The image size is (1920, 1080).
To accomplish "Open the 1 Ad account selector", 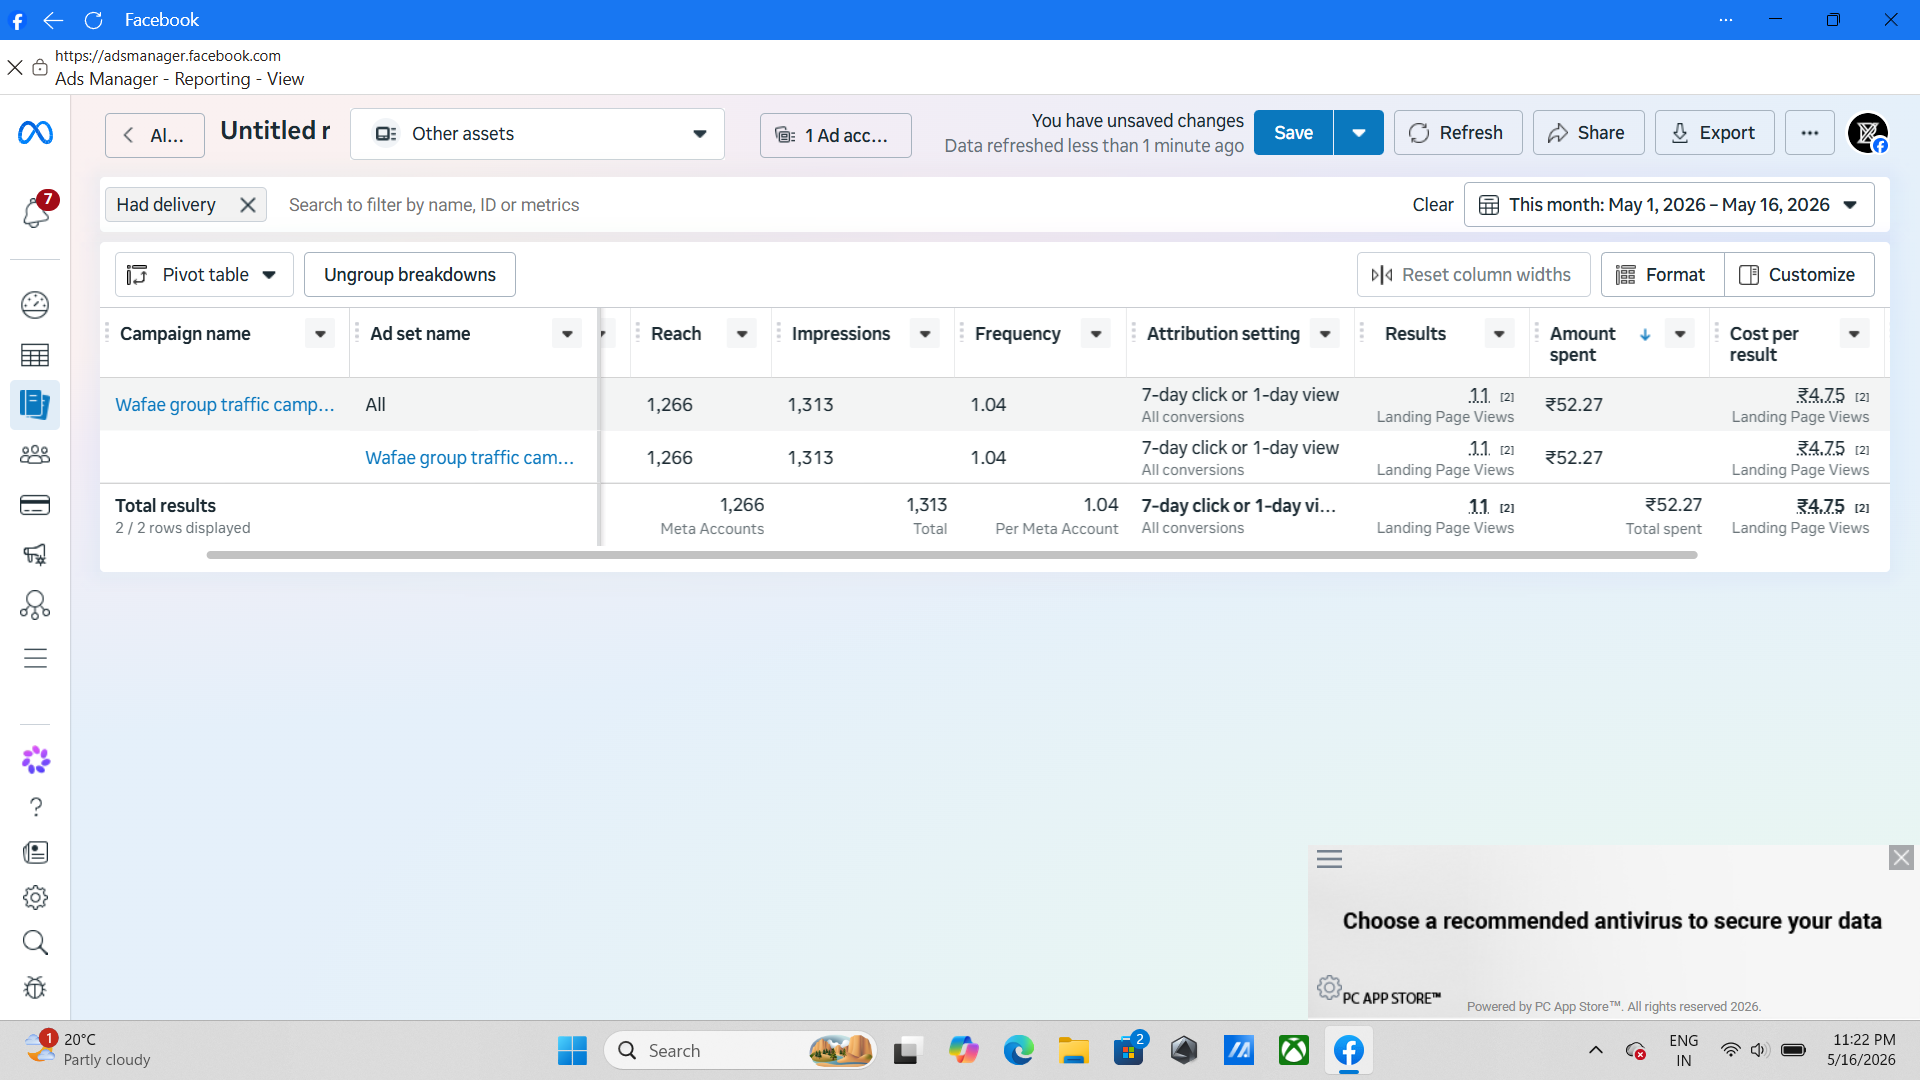I will (x=835, y=136).
